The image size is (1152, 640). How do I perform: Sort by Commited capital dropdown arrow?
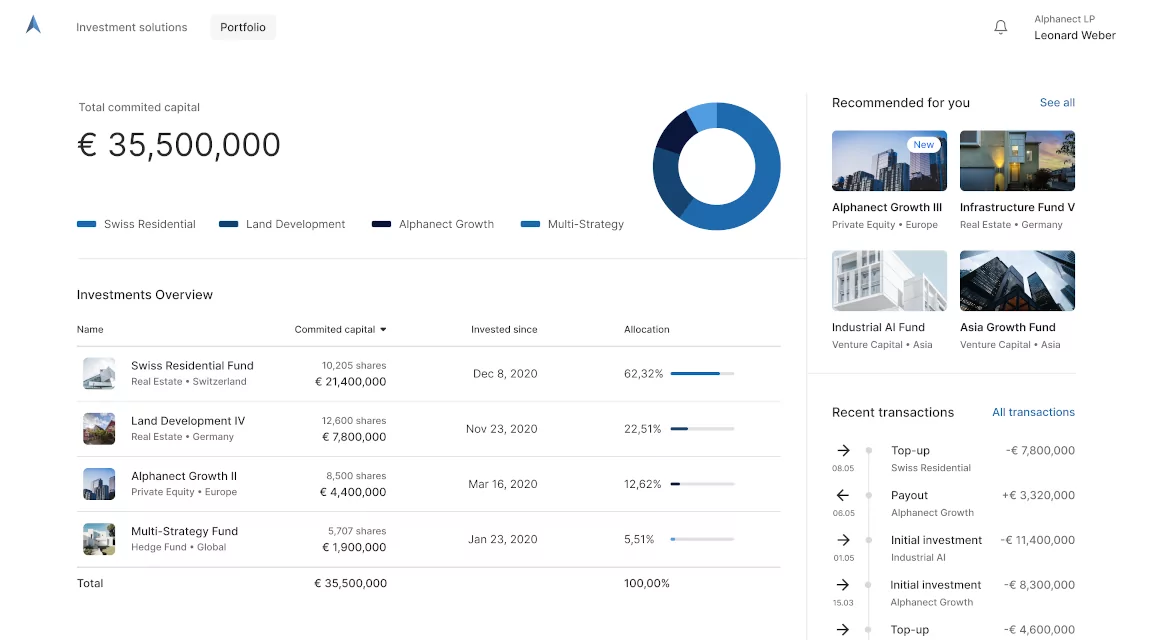tap(383, 330)
